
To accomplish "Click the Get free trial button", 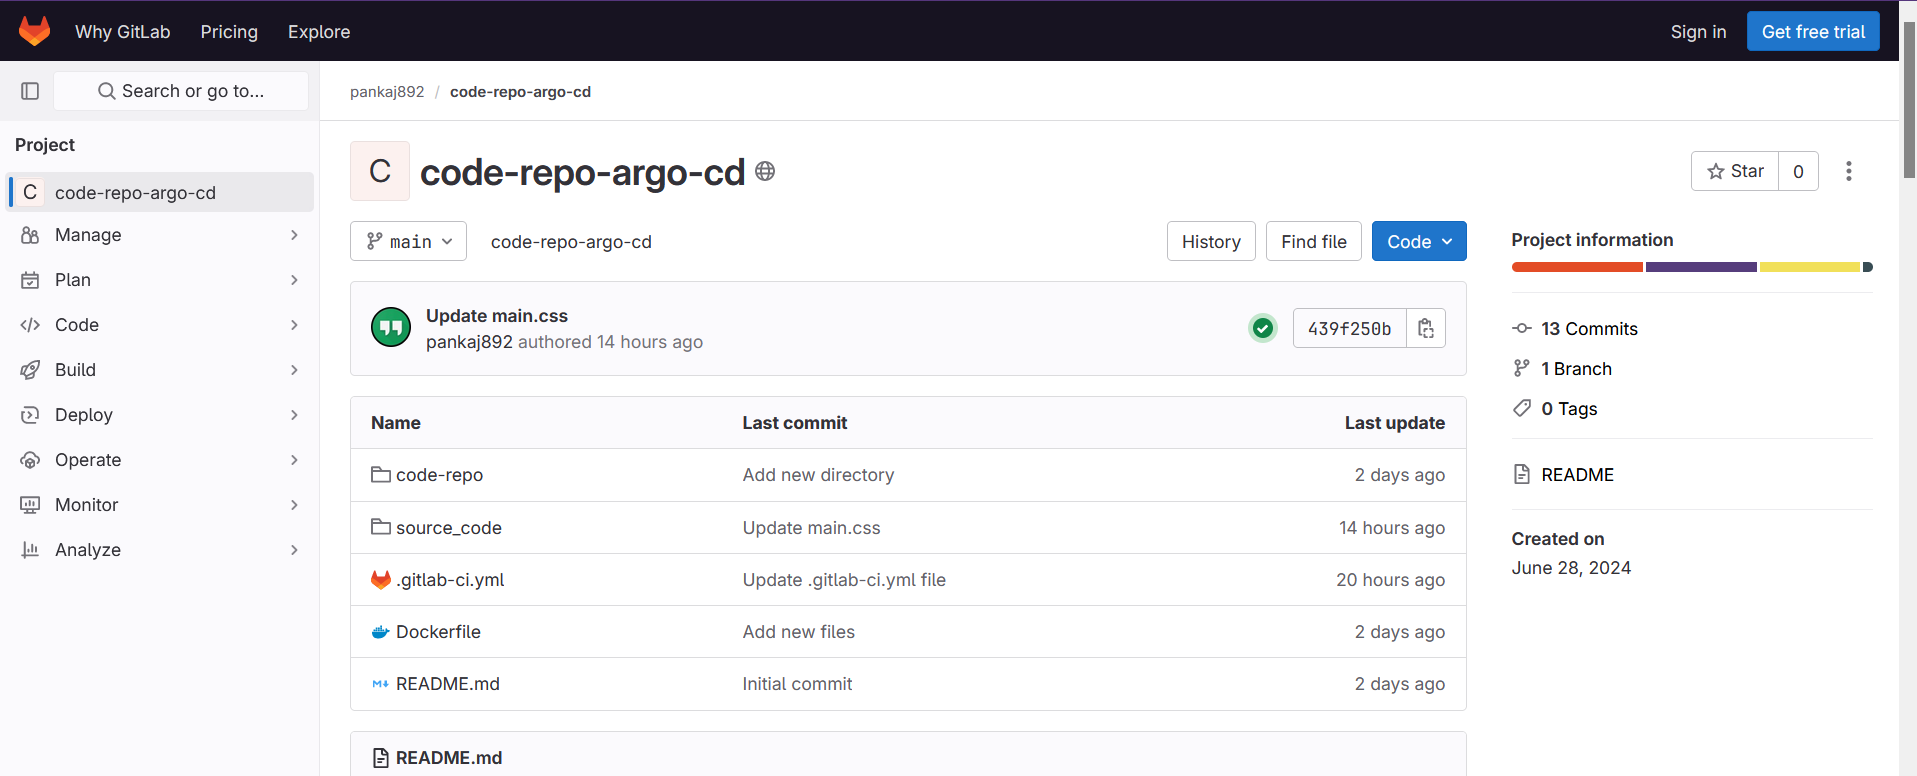I will click(1813, 31).
